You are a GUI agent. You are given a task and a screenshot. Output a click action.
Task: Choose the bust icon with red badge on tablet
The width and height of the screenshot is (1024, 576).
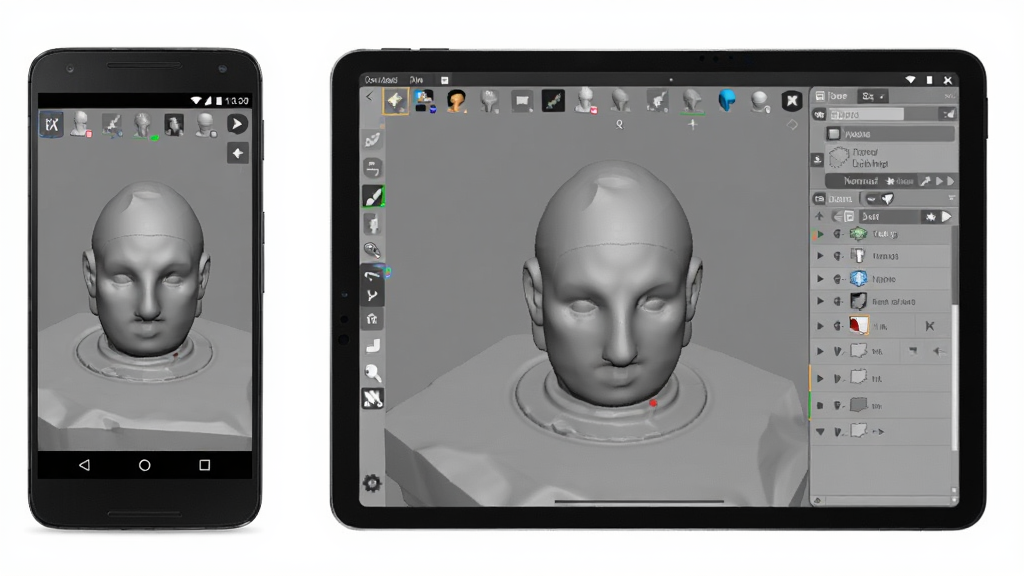tap(586, 101)
